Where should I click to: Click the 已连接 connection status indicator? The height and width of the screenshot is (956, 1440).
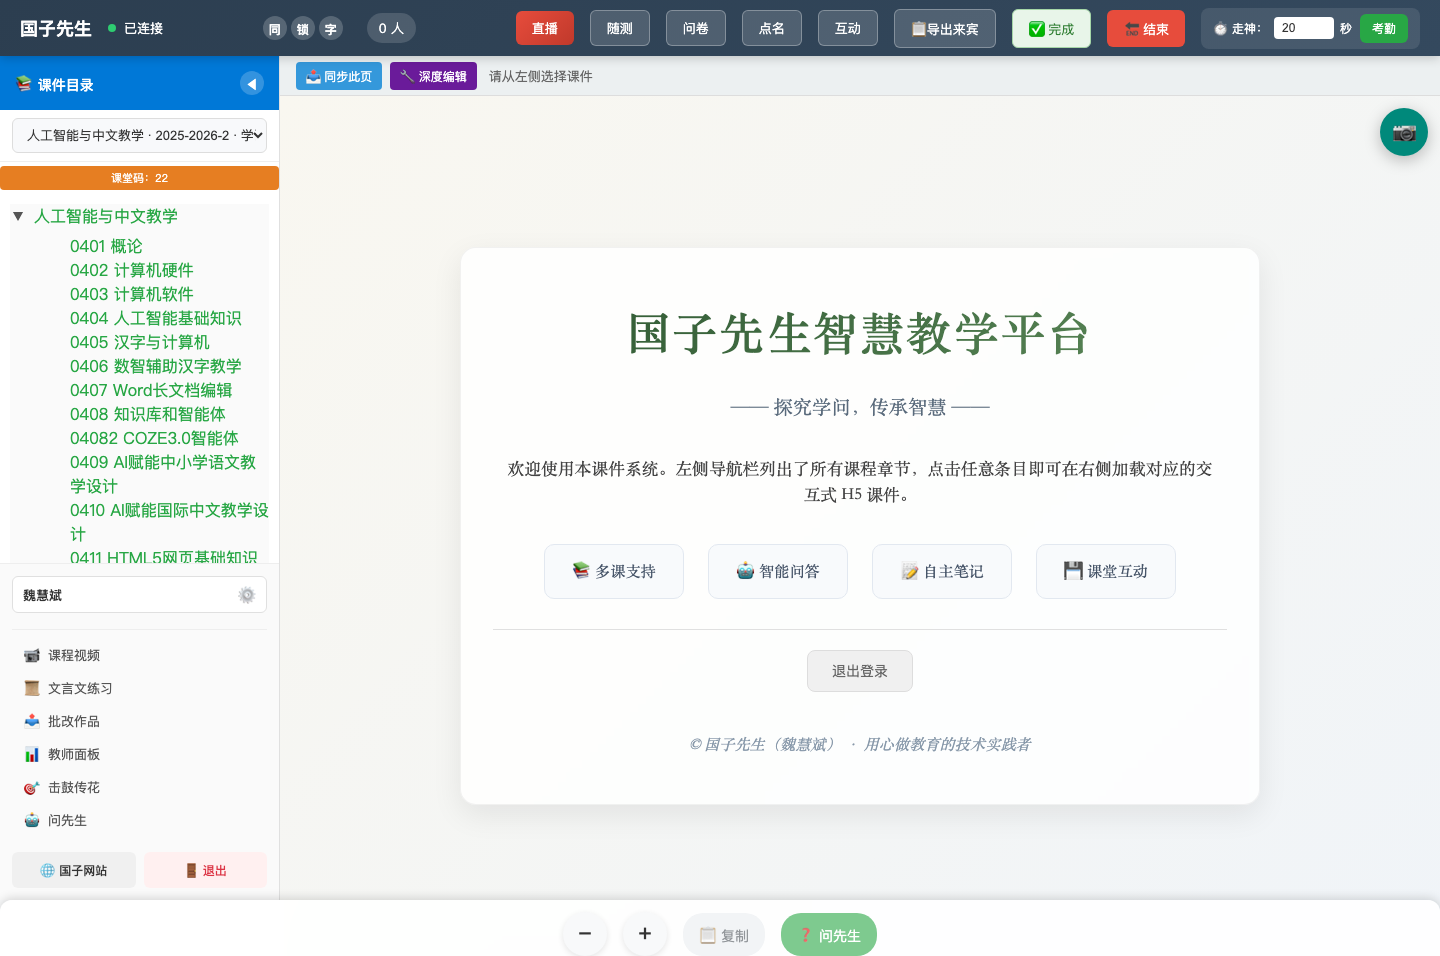(x=136, y=28)
